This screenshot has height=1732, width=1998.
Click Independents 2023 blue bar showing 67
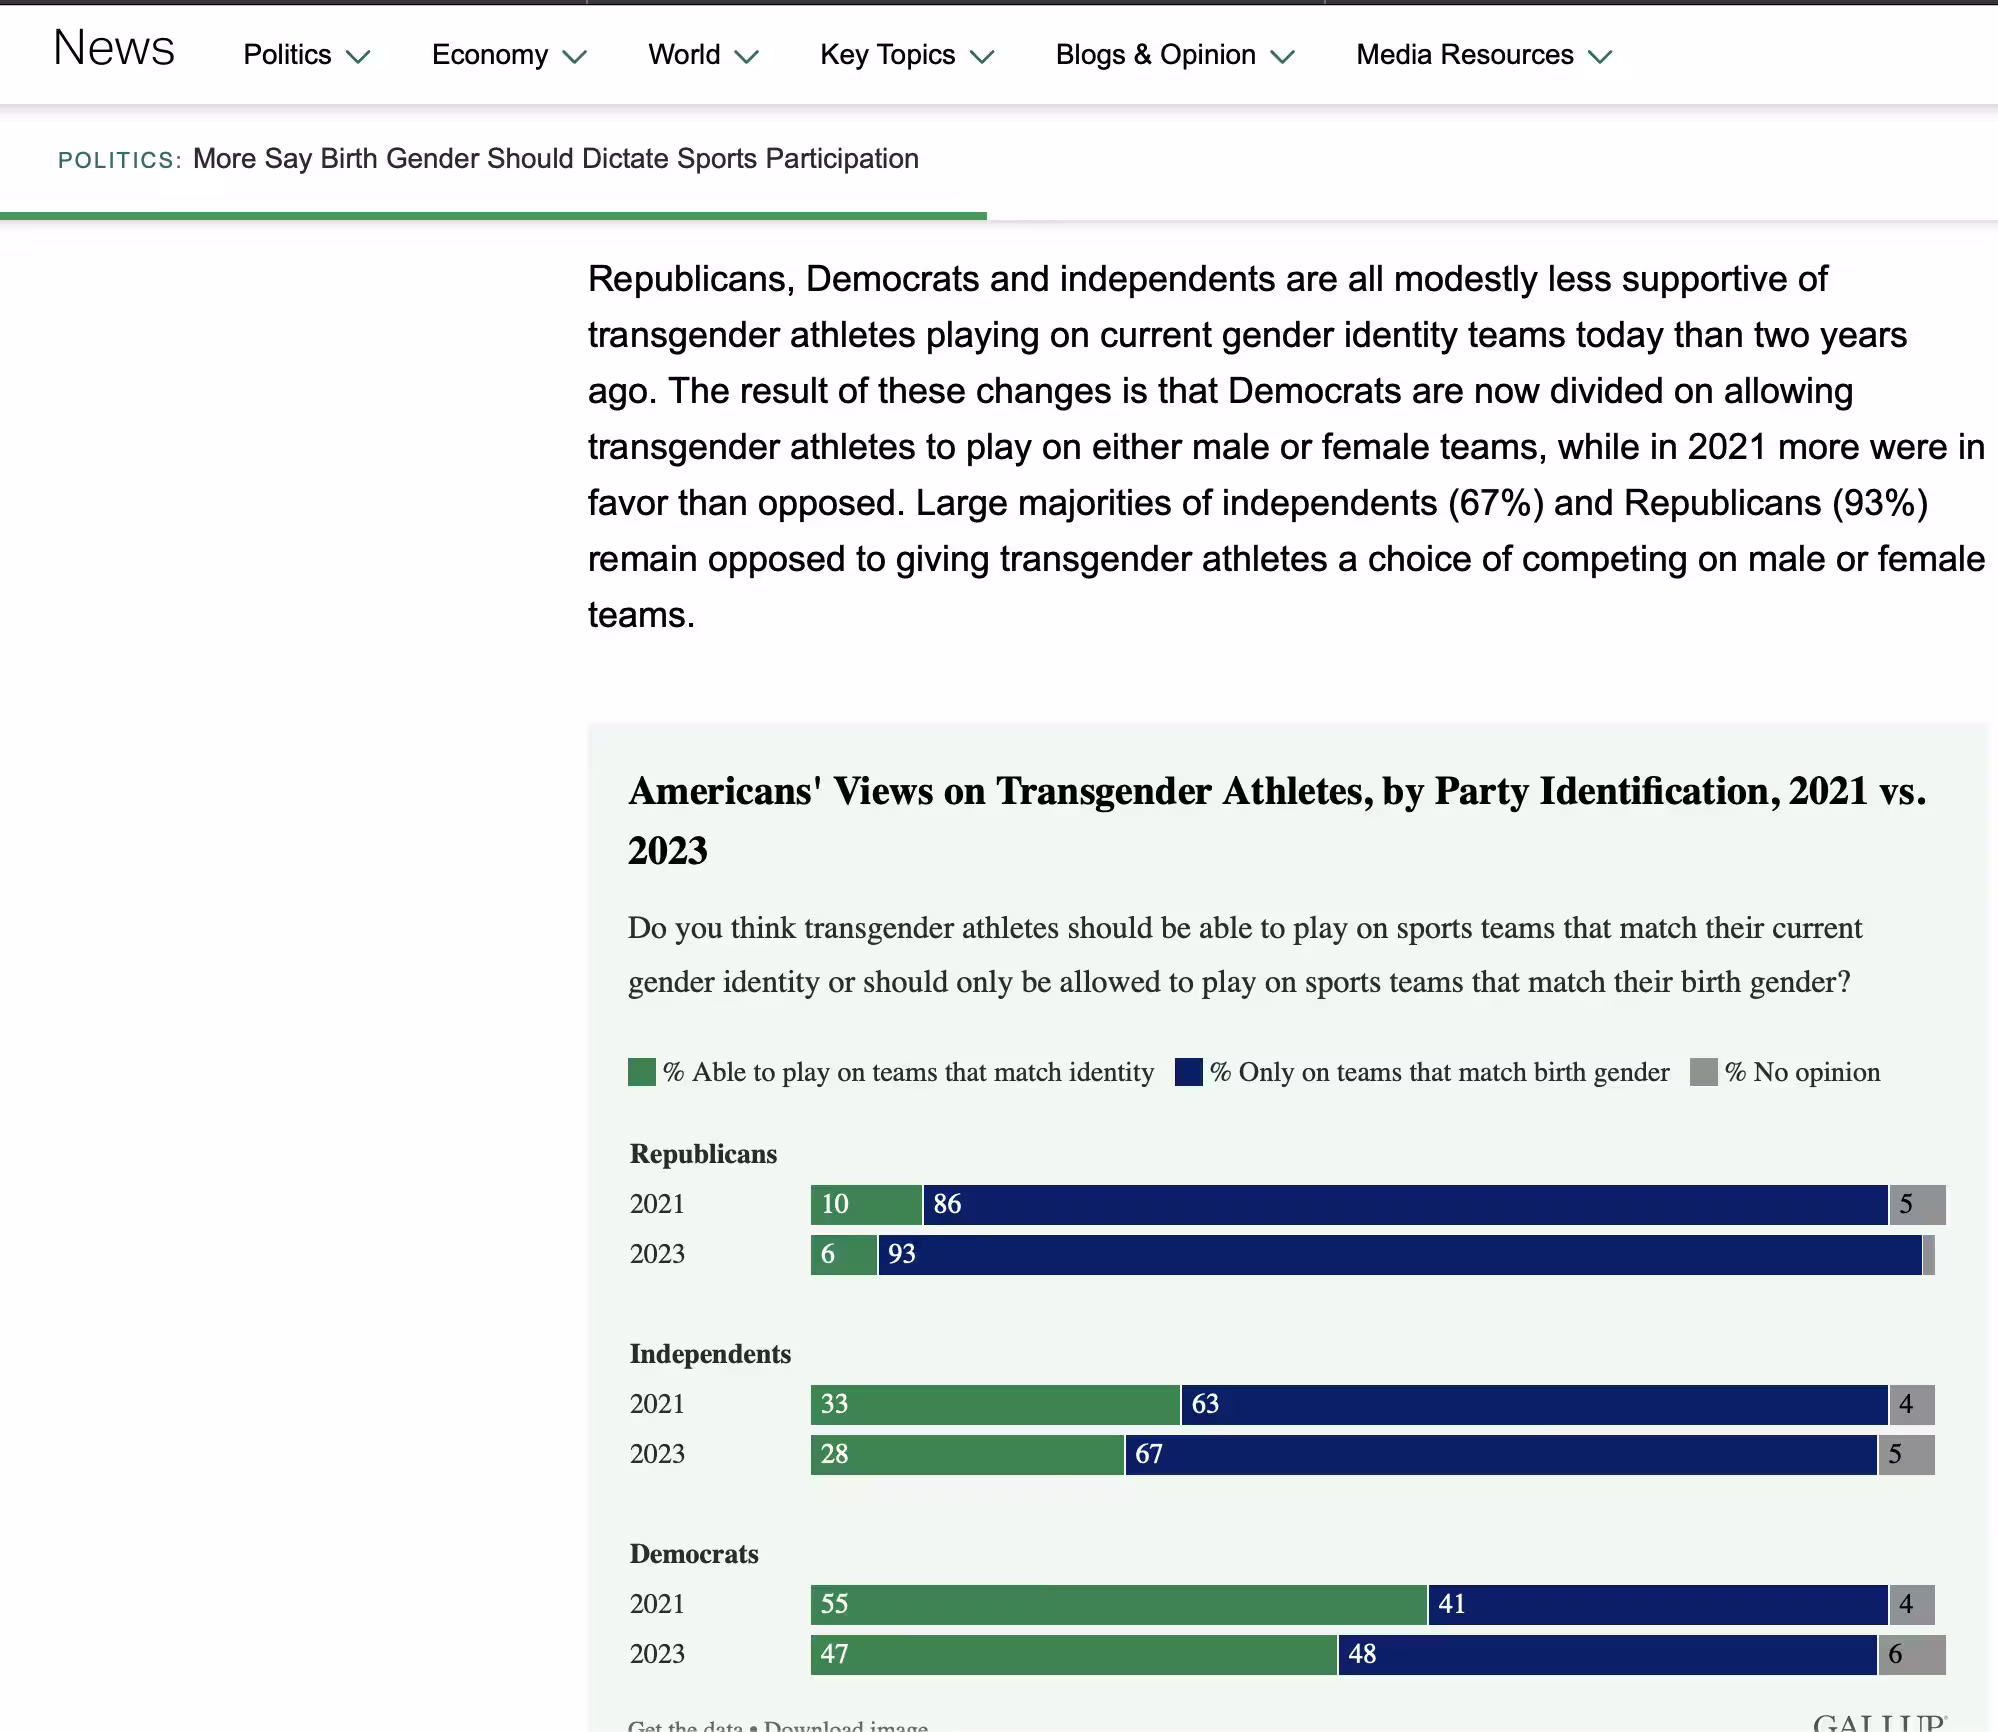(1500, 1455)
